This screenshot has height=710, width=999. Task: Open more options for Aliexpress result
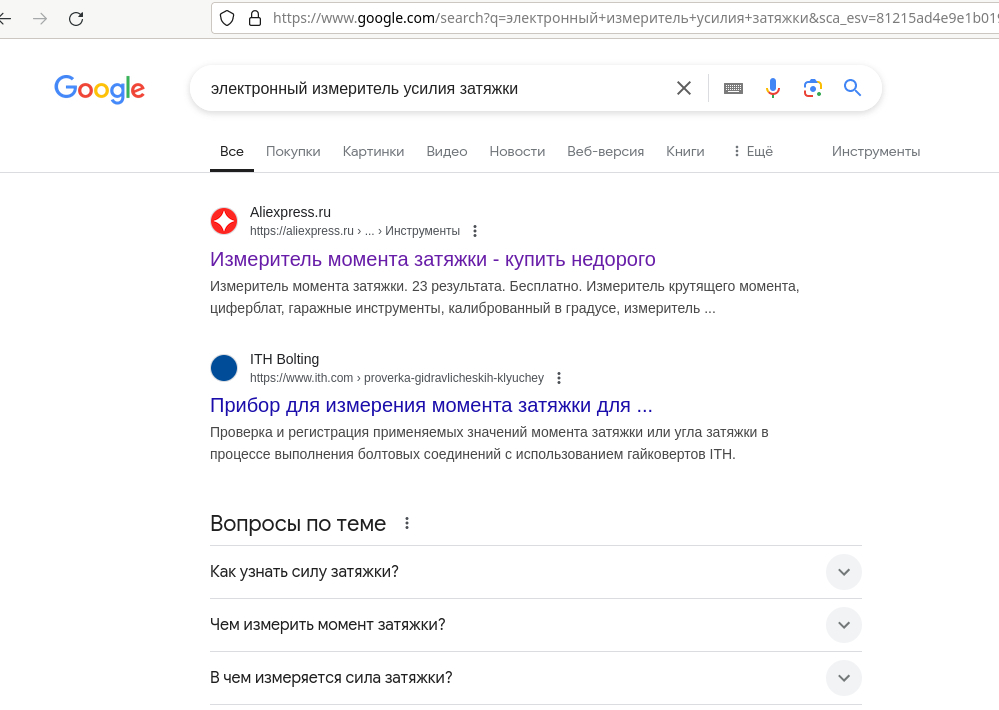click(475, 231)
